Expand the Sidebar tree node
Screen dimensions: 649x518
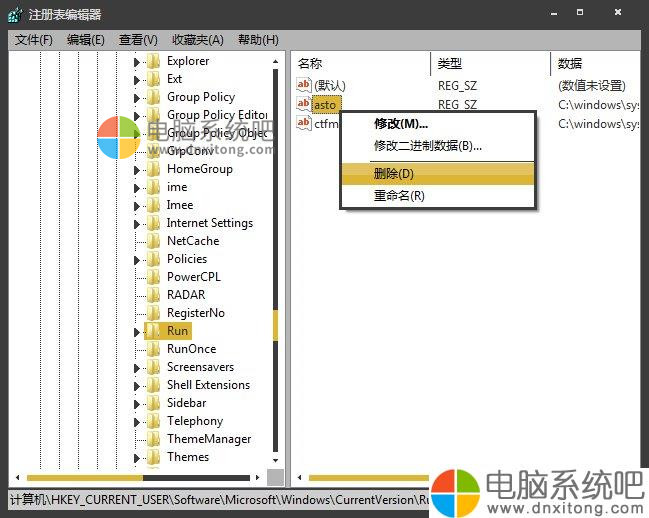pyautogui.click(x=137, y=404)
